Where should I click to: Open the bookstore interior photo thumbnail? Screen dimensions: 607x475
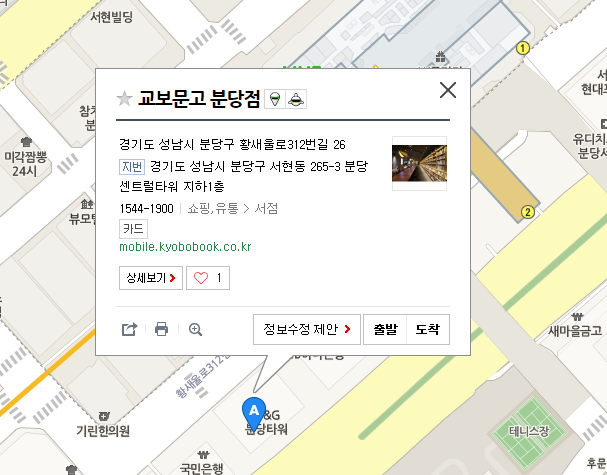pyautogui.click(x=419, y=163)
